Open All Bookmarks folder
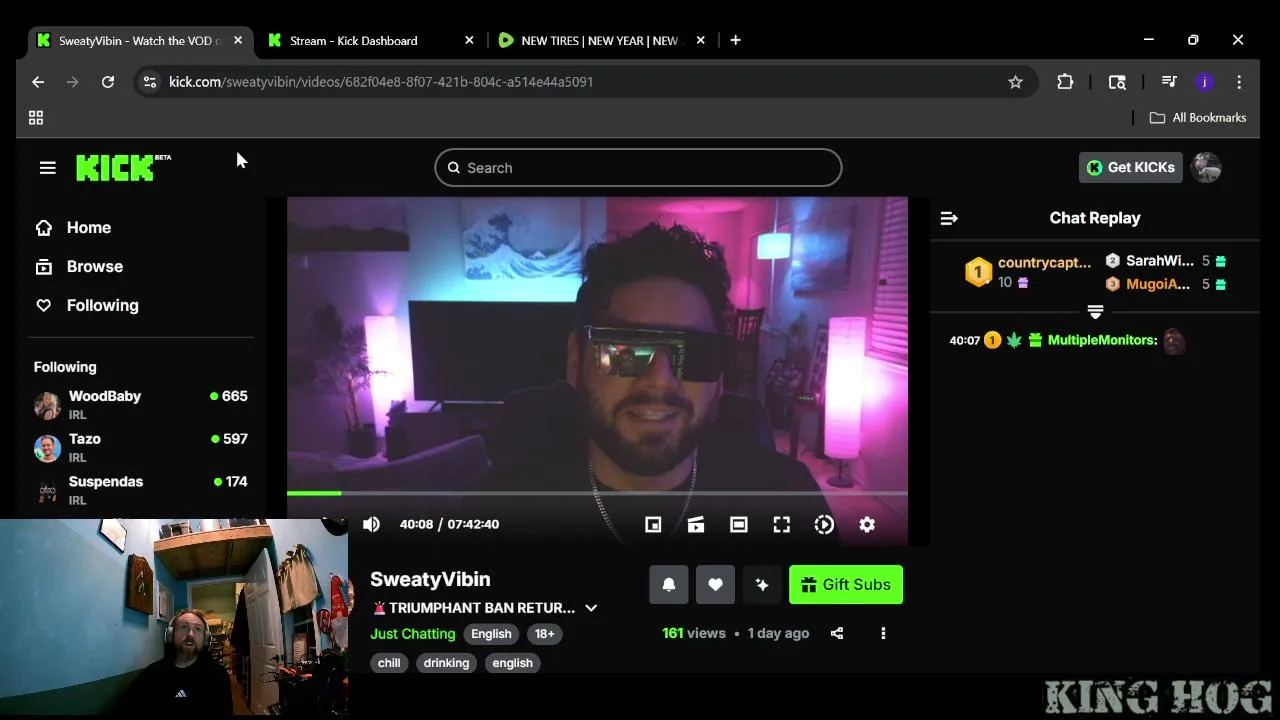The height and width of the screenshot is (720, 1280). [1198, 118]
